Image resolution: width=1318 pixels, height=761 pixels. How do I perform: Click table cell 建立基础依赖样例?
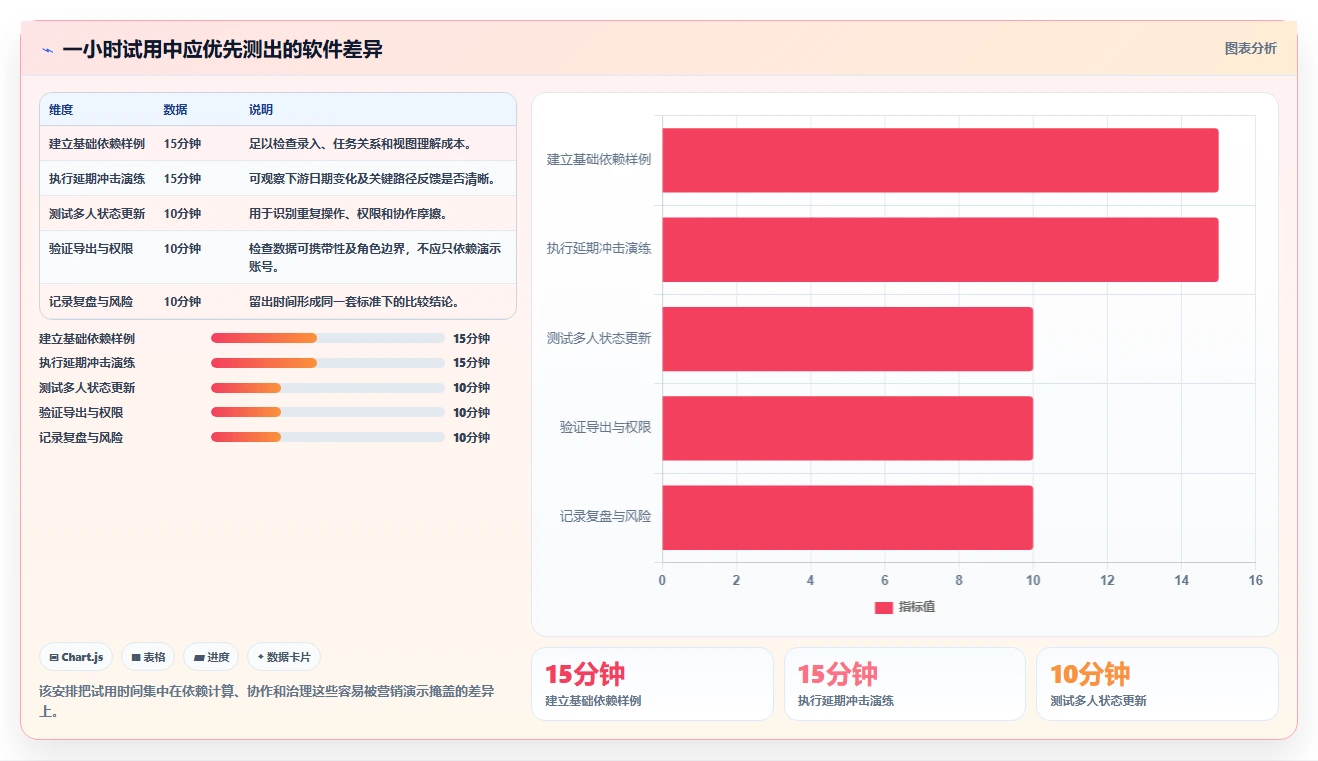pos(97,144)
